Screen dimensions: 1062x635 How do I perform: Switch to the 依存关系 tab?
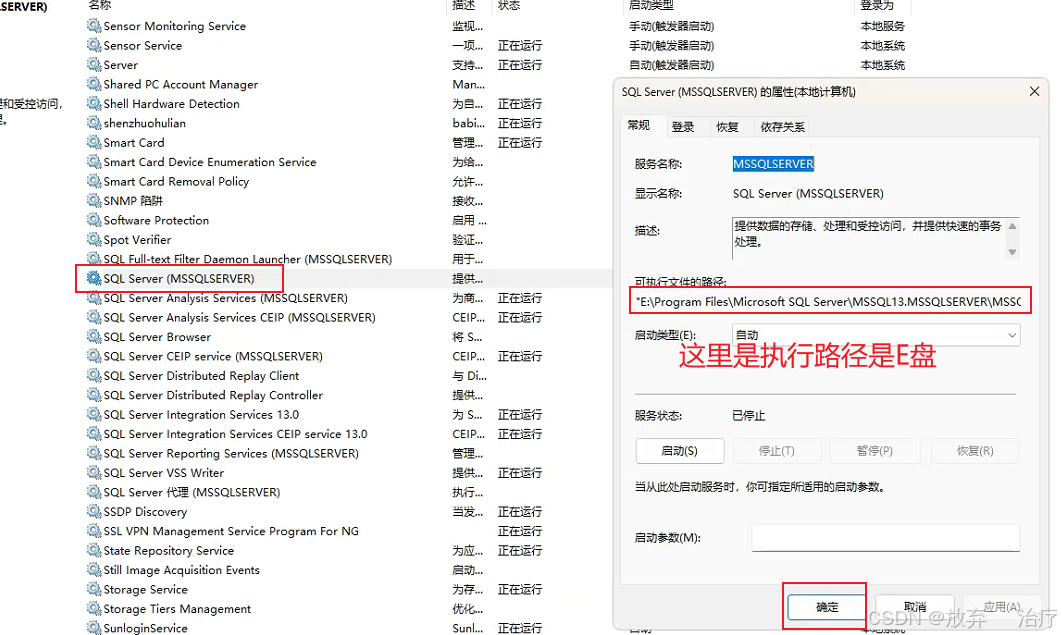[x=782, y=127]
